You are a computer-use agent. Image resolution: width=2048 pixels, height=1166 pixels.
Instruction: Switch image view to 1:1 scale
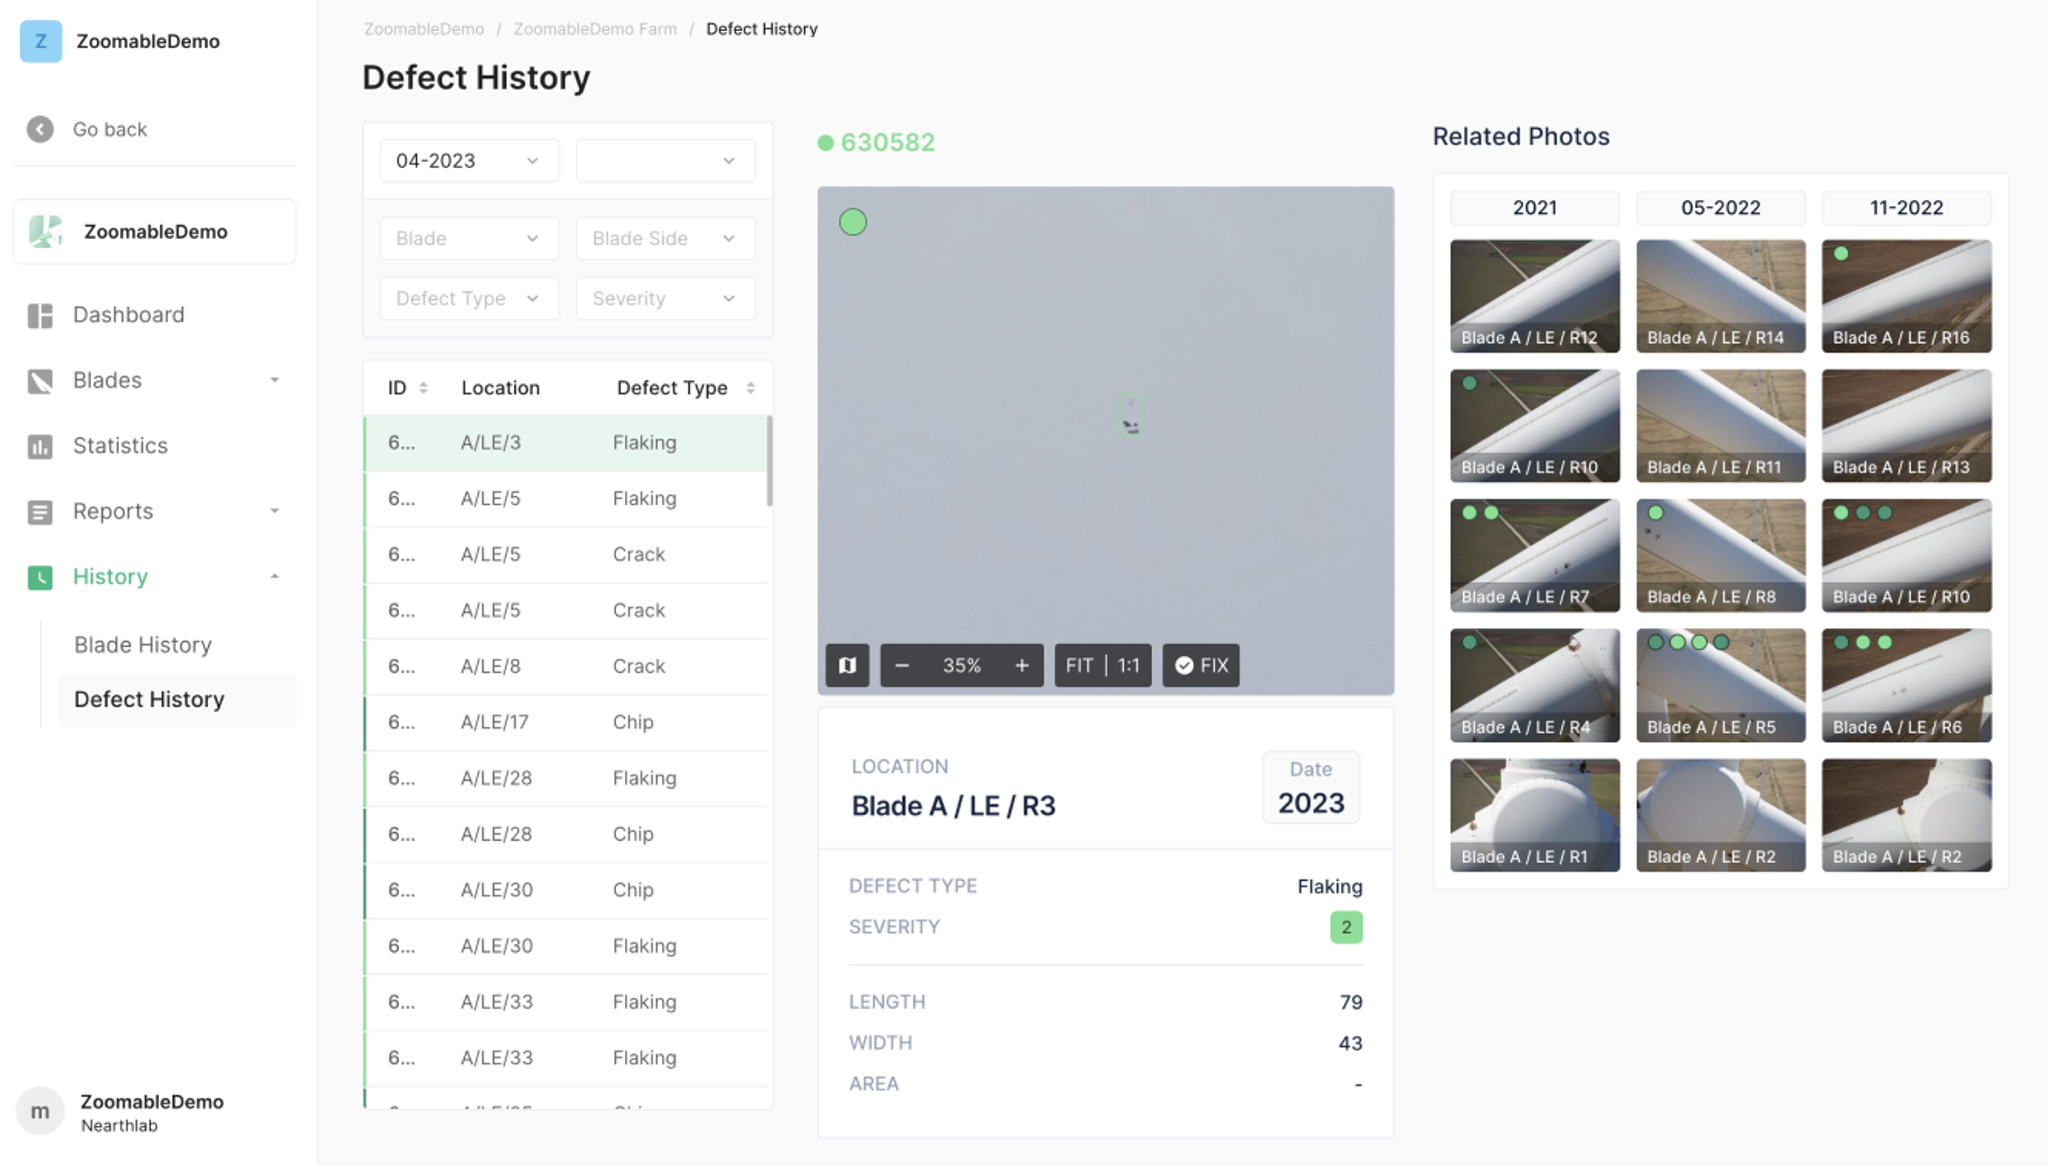pos(1129,666)
